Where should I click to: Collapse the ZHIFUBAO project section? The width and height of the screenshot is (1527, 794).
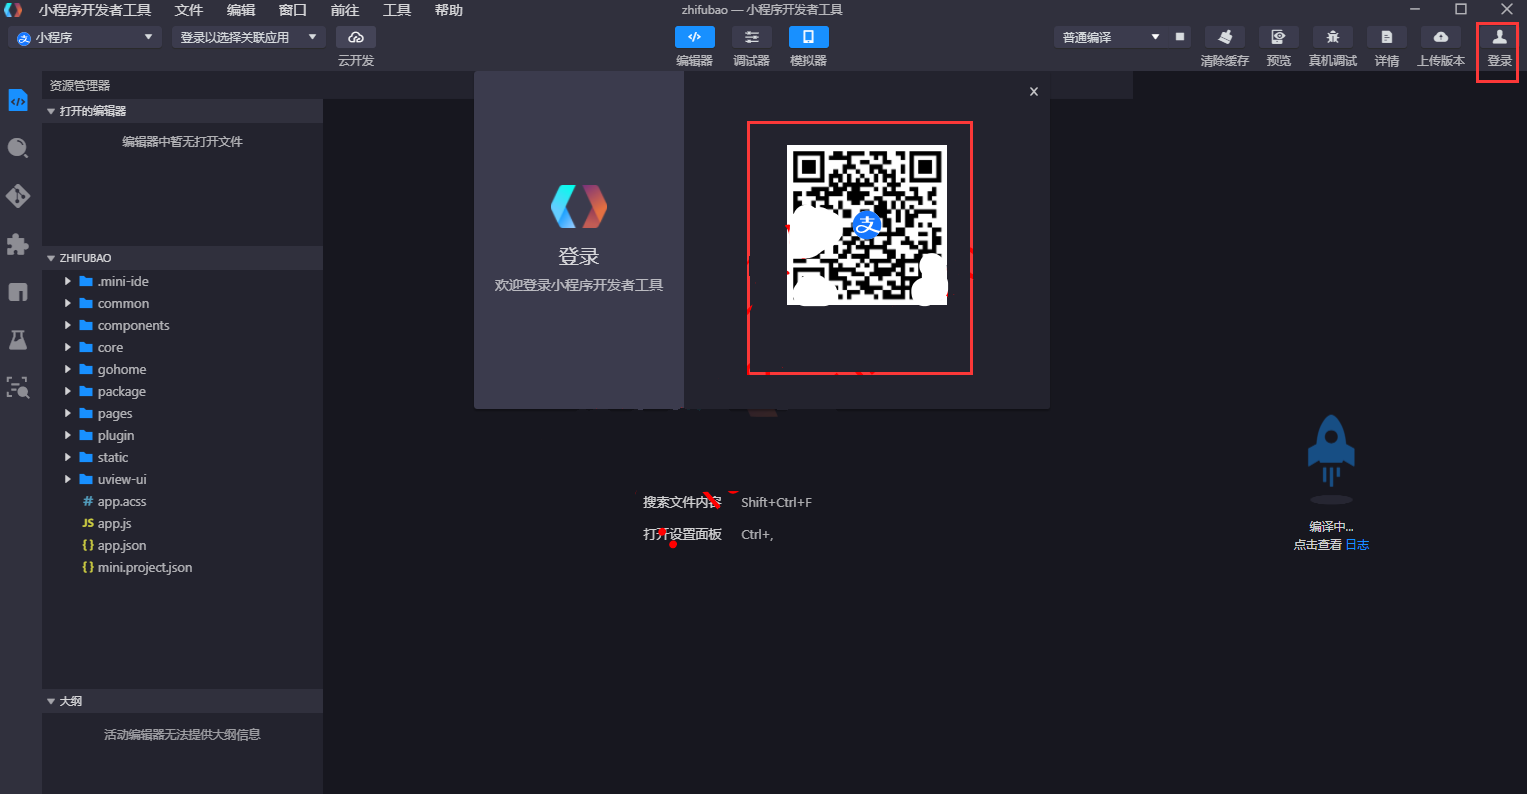(182, 258)
